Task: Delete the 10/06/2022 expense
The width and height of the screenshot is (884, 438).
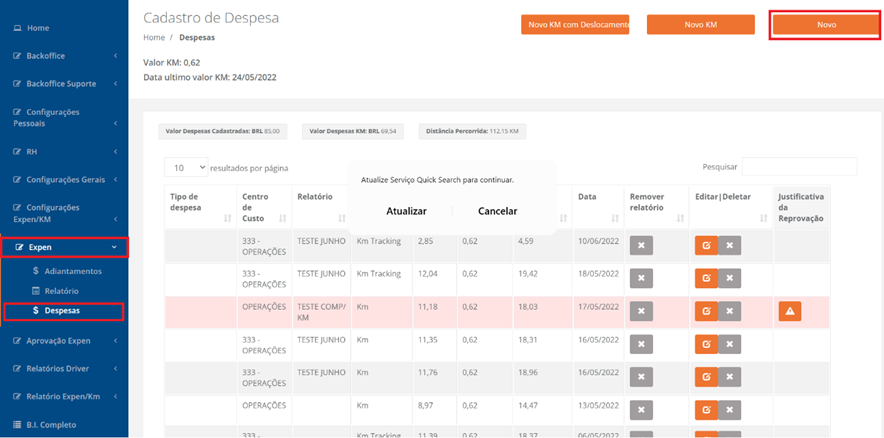Action: 730,246
